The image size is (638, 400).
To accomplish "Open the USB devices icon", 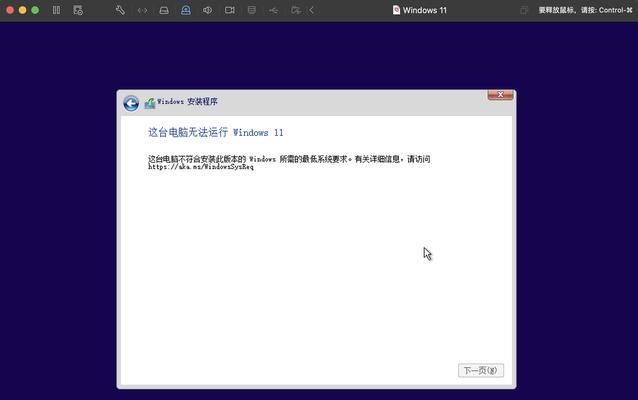I will 274,11.
